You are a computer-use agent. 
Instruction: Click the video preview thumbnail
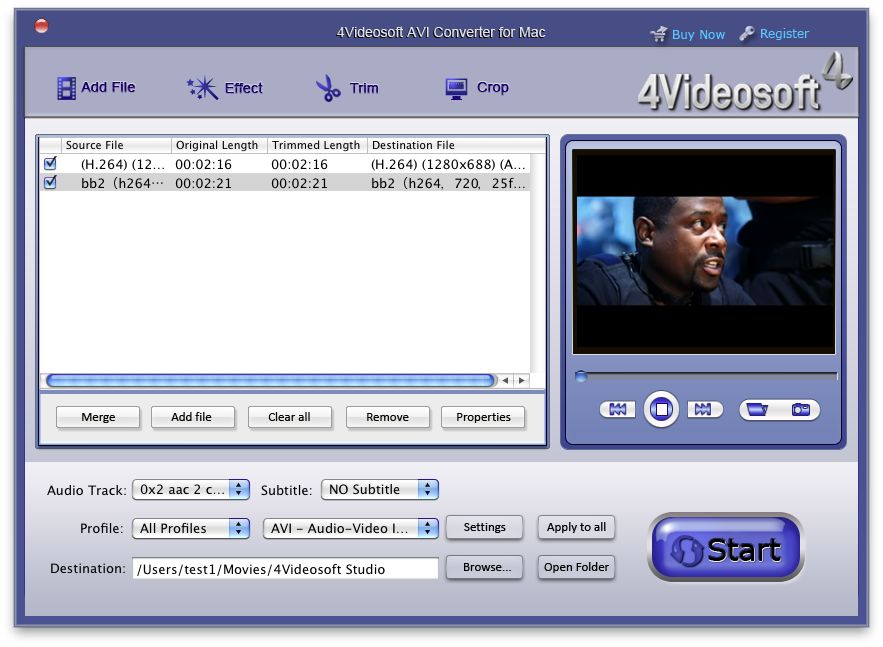[704, 252]
